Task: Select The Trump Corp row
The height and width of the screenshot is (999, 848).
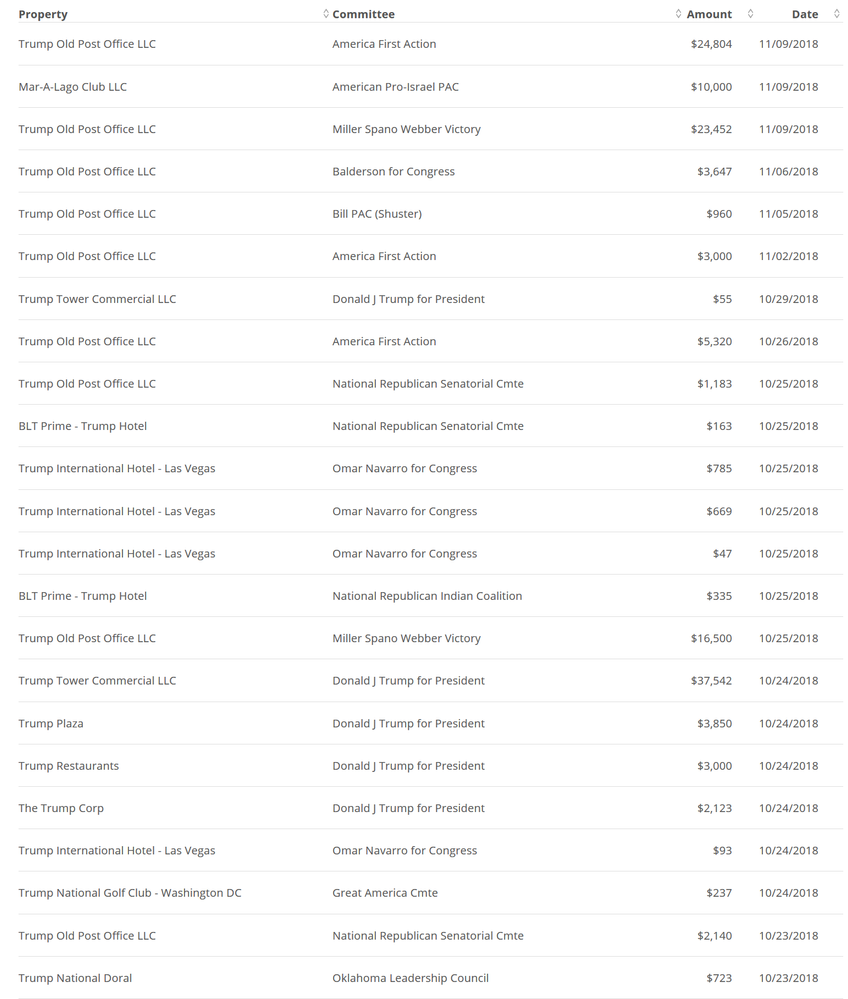Action: pyautogui.click(x=431, y=808)
